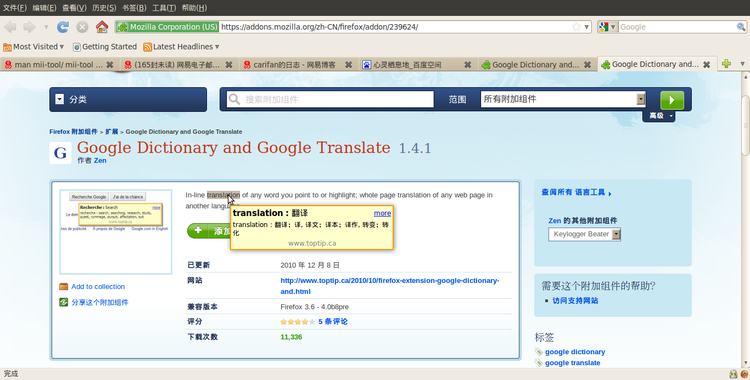This screenshot has height=380, width=750.
Task: Click the 'more' link in translation popup
Action: 382,213
